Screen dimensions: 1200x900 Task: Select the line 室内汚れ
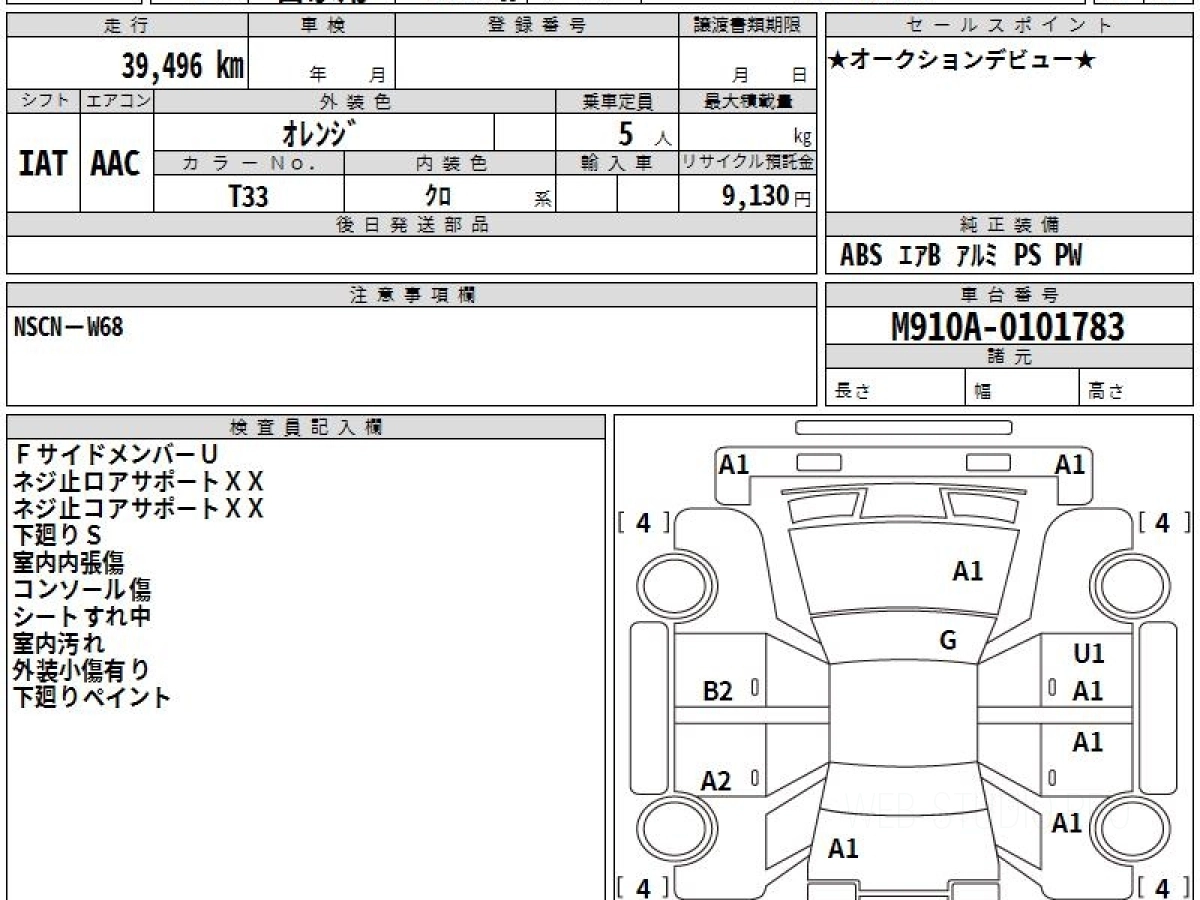[59, 644]
